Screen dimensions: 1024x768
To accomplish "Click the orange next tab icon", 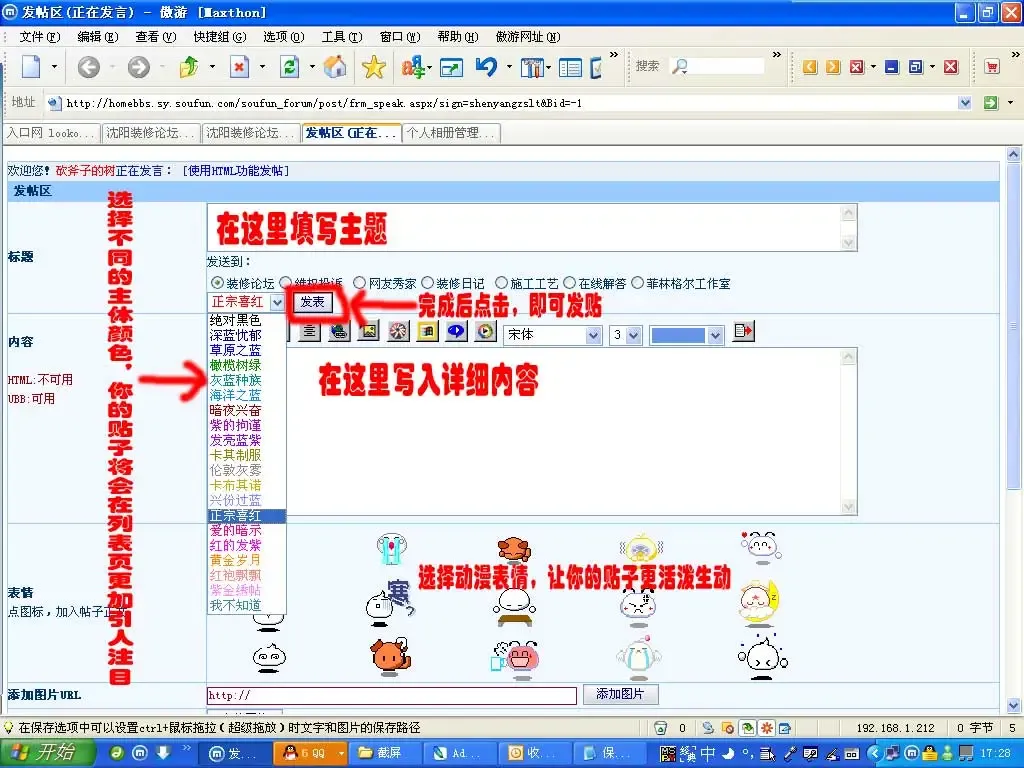I will [833, 67].
